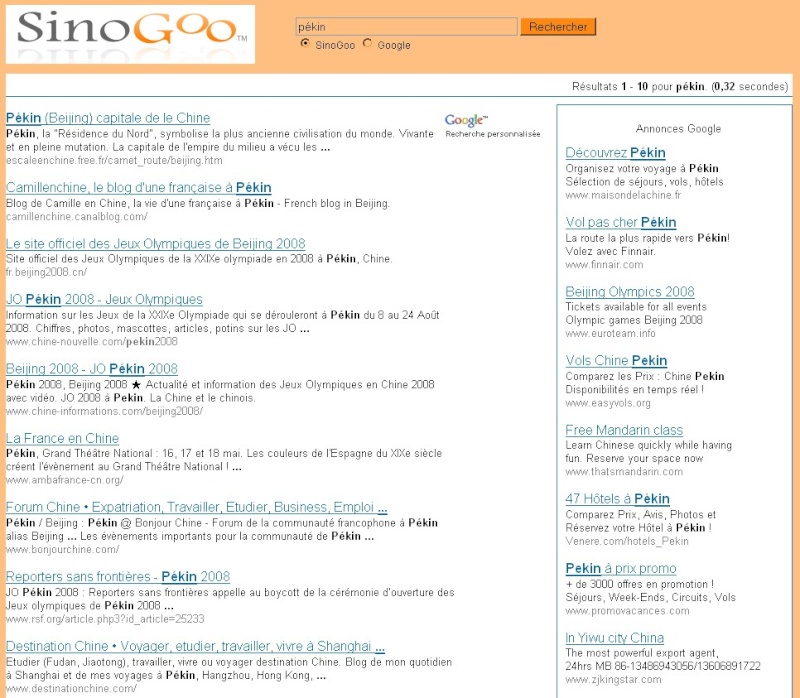Open the Vols Chine Pekin ad
Image resolution: width=800 pixels, height=698 pixels.
tap(616, 360)
